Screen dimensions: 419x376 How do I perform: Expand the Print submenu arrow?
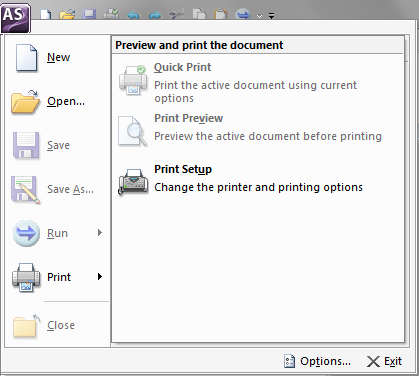[x=100, y=277]
